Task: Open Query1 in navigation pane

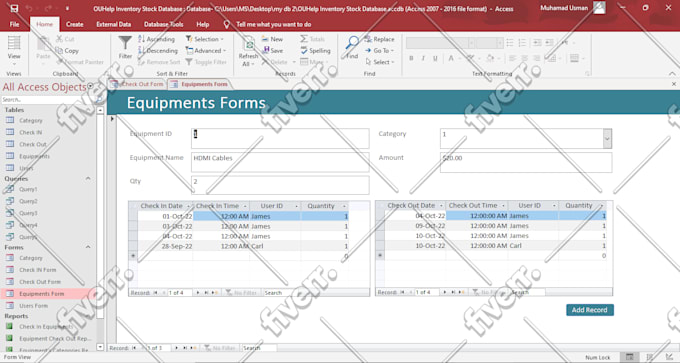Action: coord(28,189)
